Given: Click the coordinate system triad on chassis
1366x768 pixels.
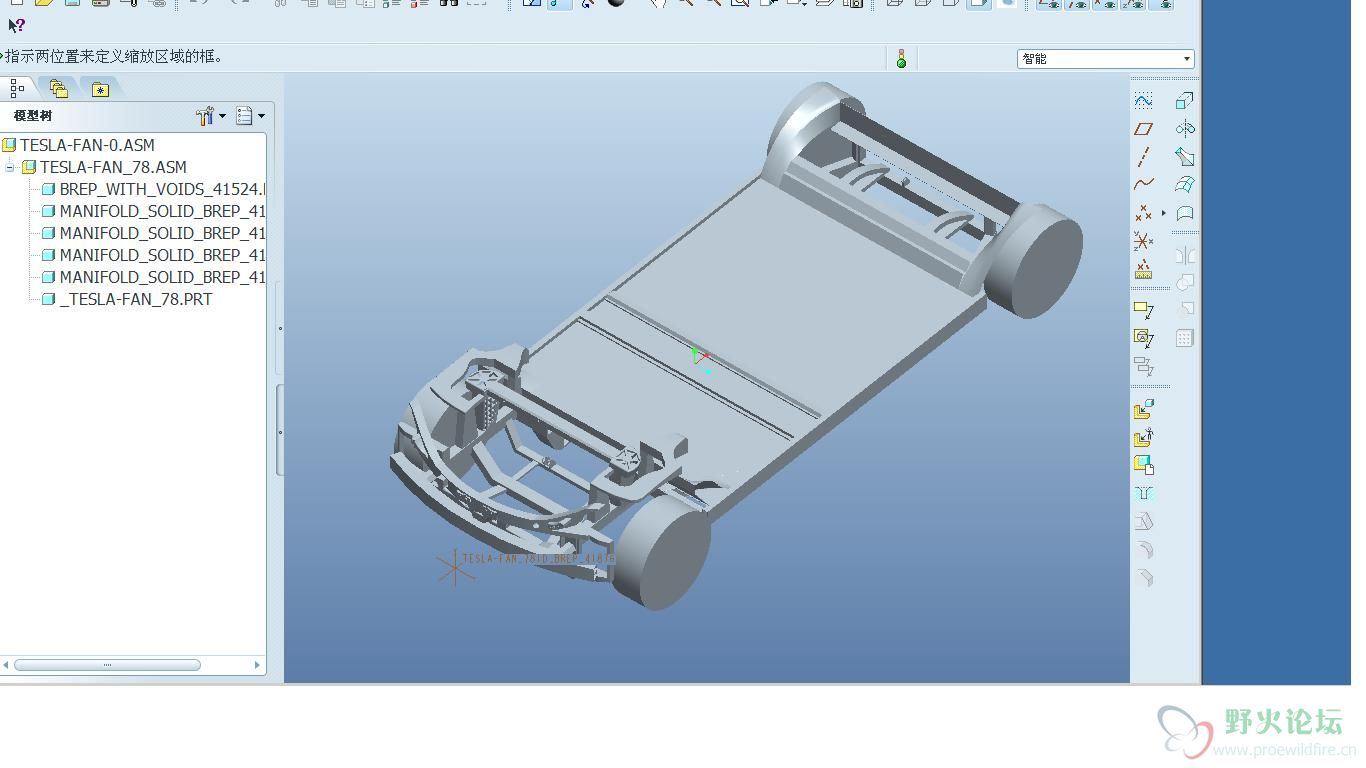Looking at the screenshot, I should pos(702,360).
